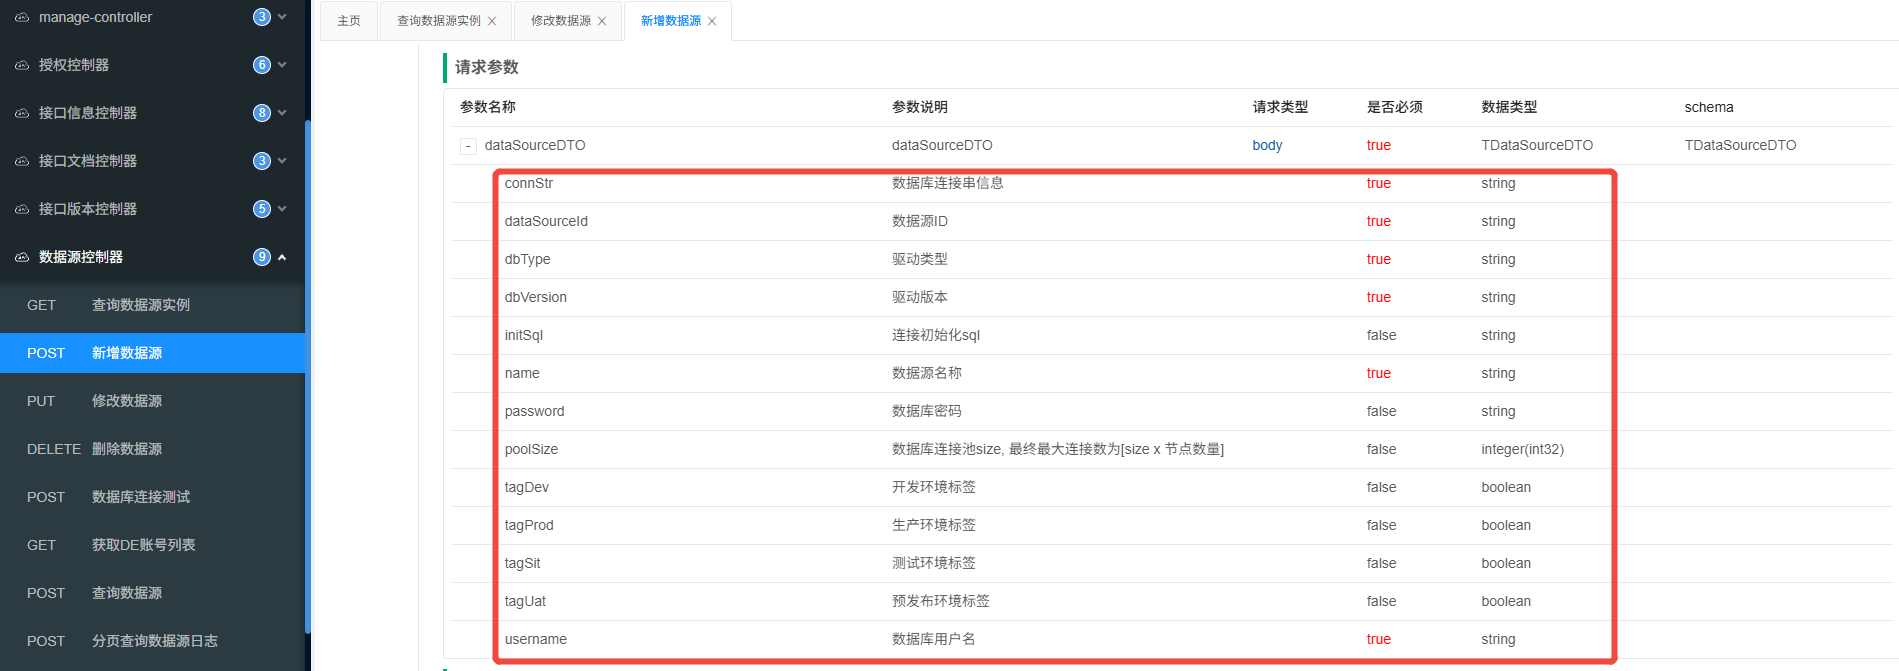The width and height of the screenshot is (1899, 671).
Task: Click the cloud icon beside 授权控制器
Action: [22, 65]
